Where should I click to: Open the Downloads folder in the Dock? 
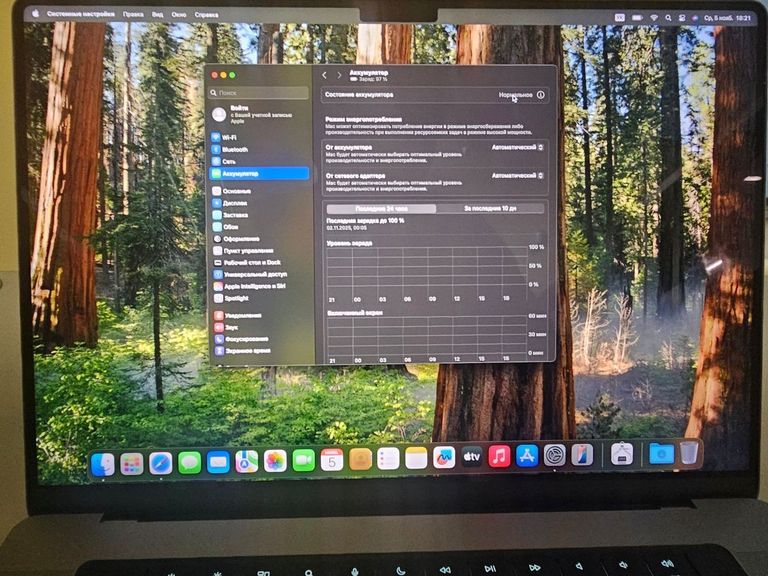pos(661,454)
